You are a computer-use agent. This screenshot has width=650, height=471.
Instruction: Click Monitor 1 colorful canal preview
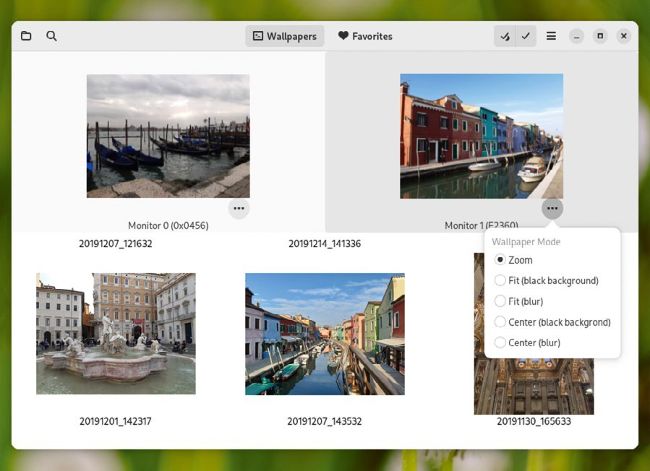click(x=481, y=136)
